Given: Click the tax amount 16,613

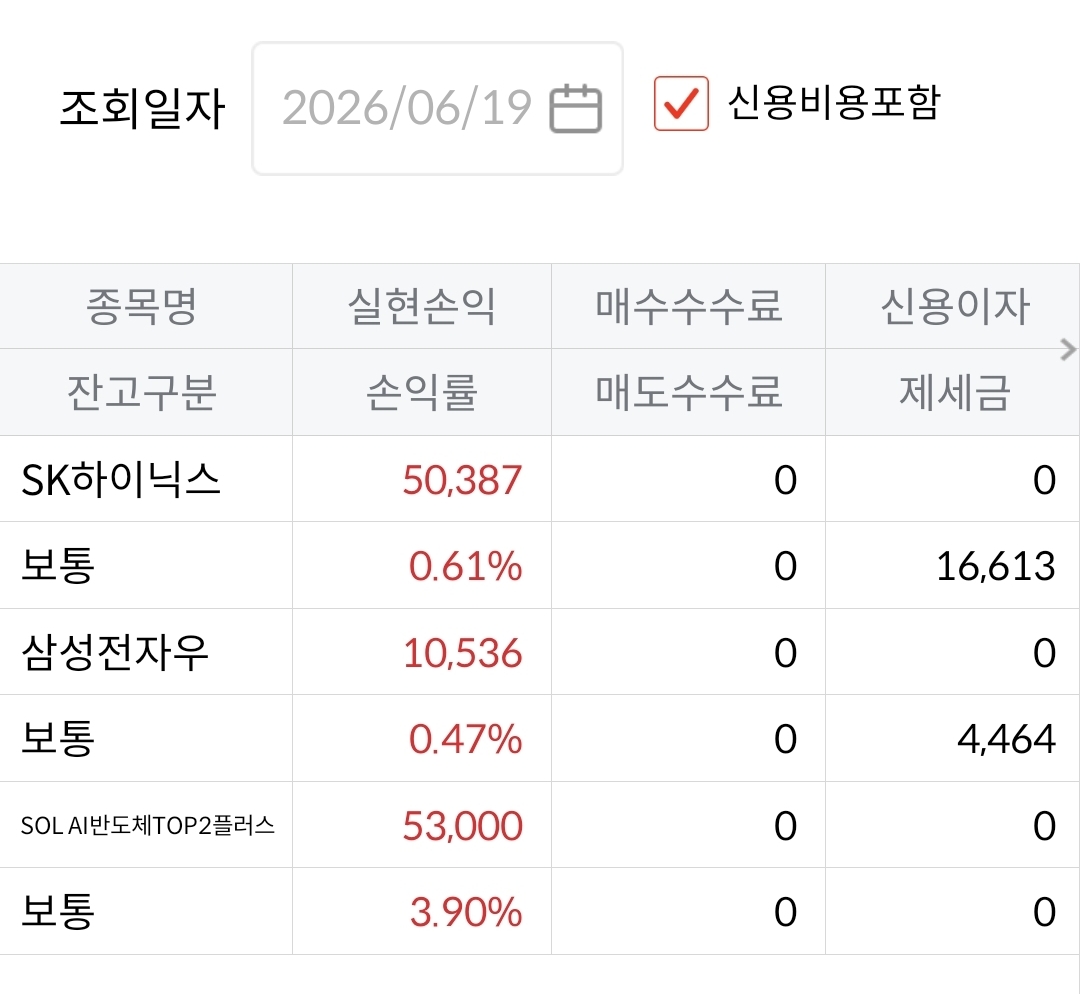Looking at the screenshot, I should (996, 566).
